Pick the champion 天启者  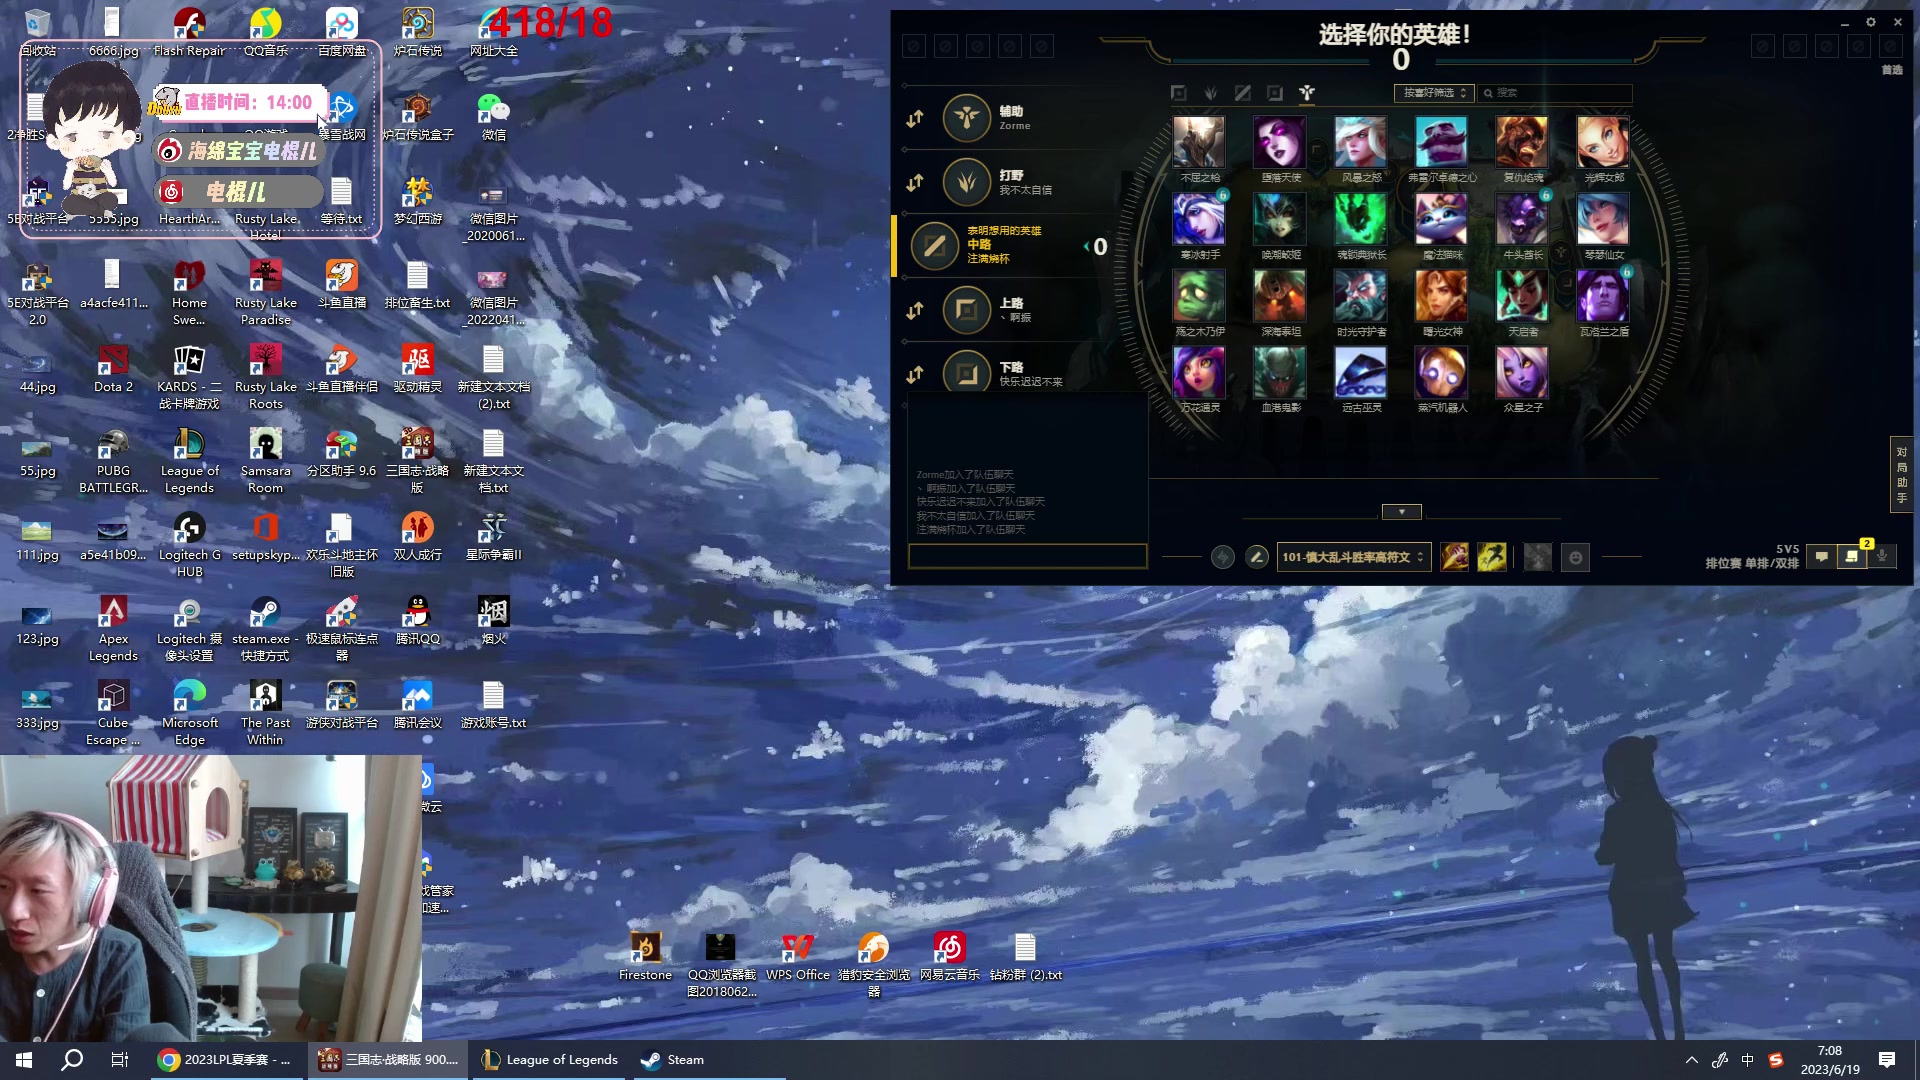[1522, 296]
